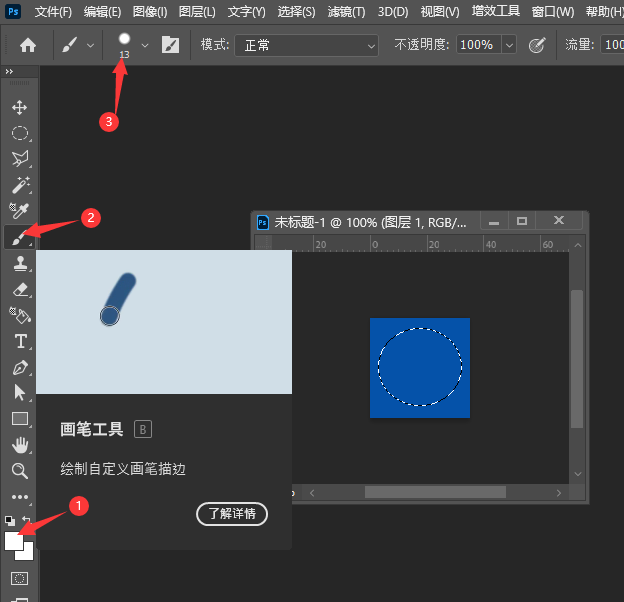Open the Edit Toolbar three-dots menu
This screenshot has height=602, width=624.
pos(20,497)
